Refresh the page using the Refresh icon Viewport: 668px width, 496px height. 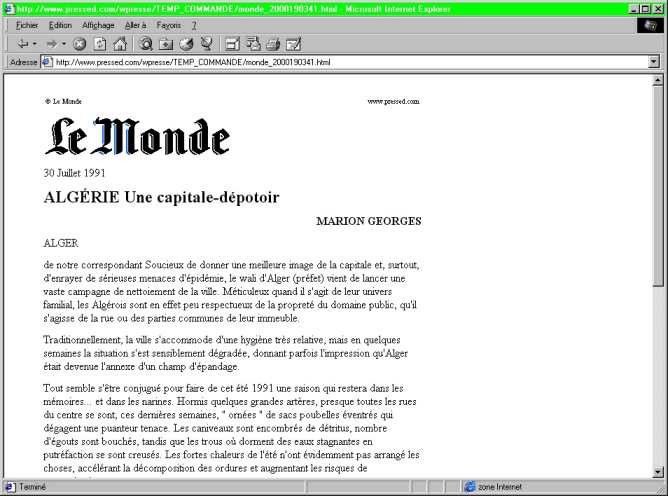100,44
